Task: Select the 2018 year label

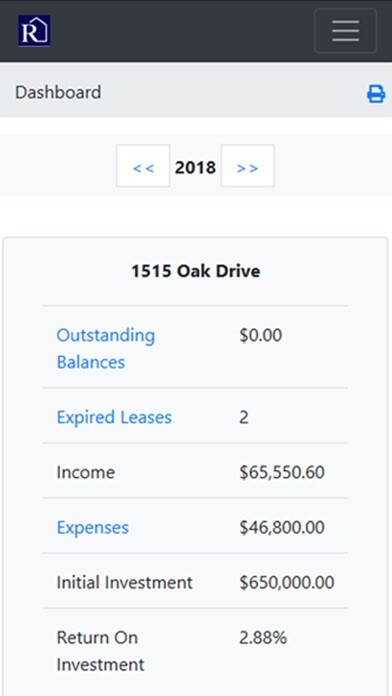Action: (x=195, y=167)
